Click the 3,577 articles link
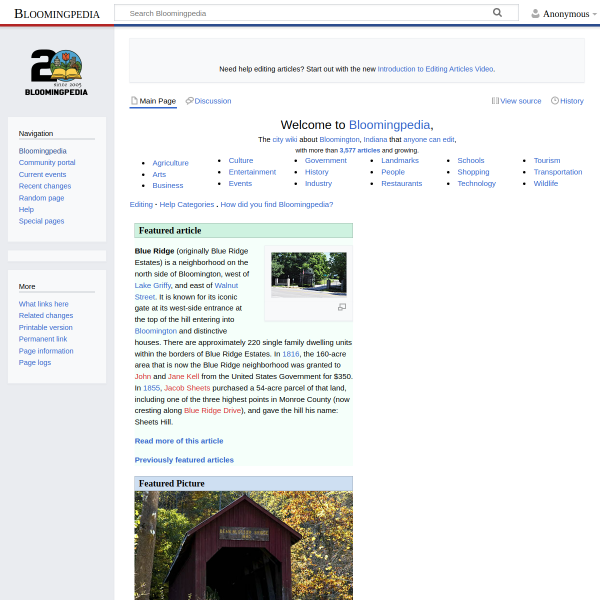Screen dimensions: 600x600 (x=360, y=150)
